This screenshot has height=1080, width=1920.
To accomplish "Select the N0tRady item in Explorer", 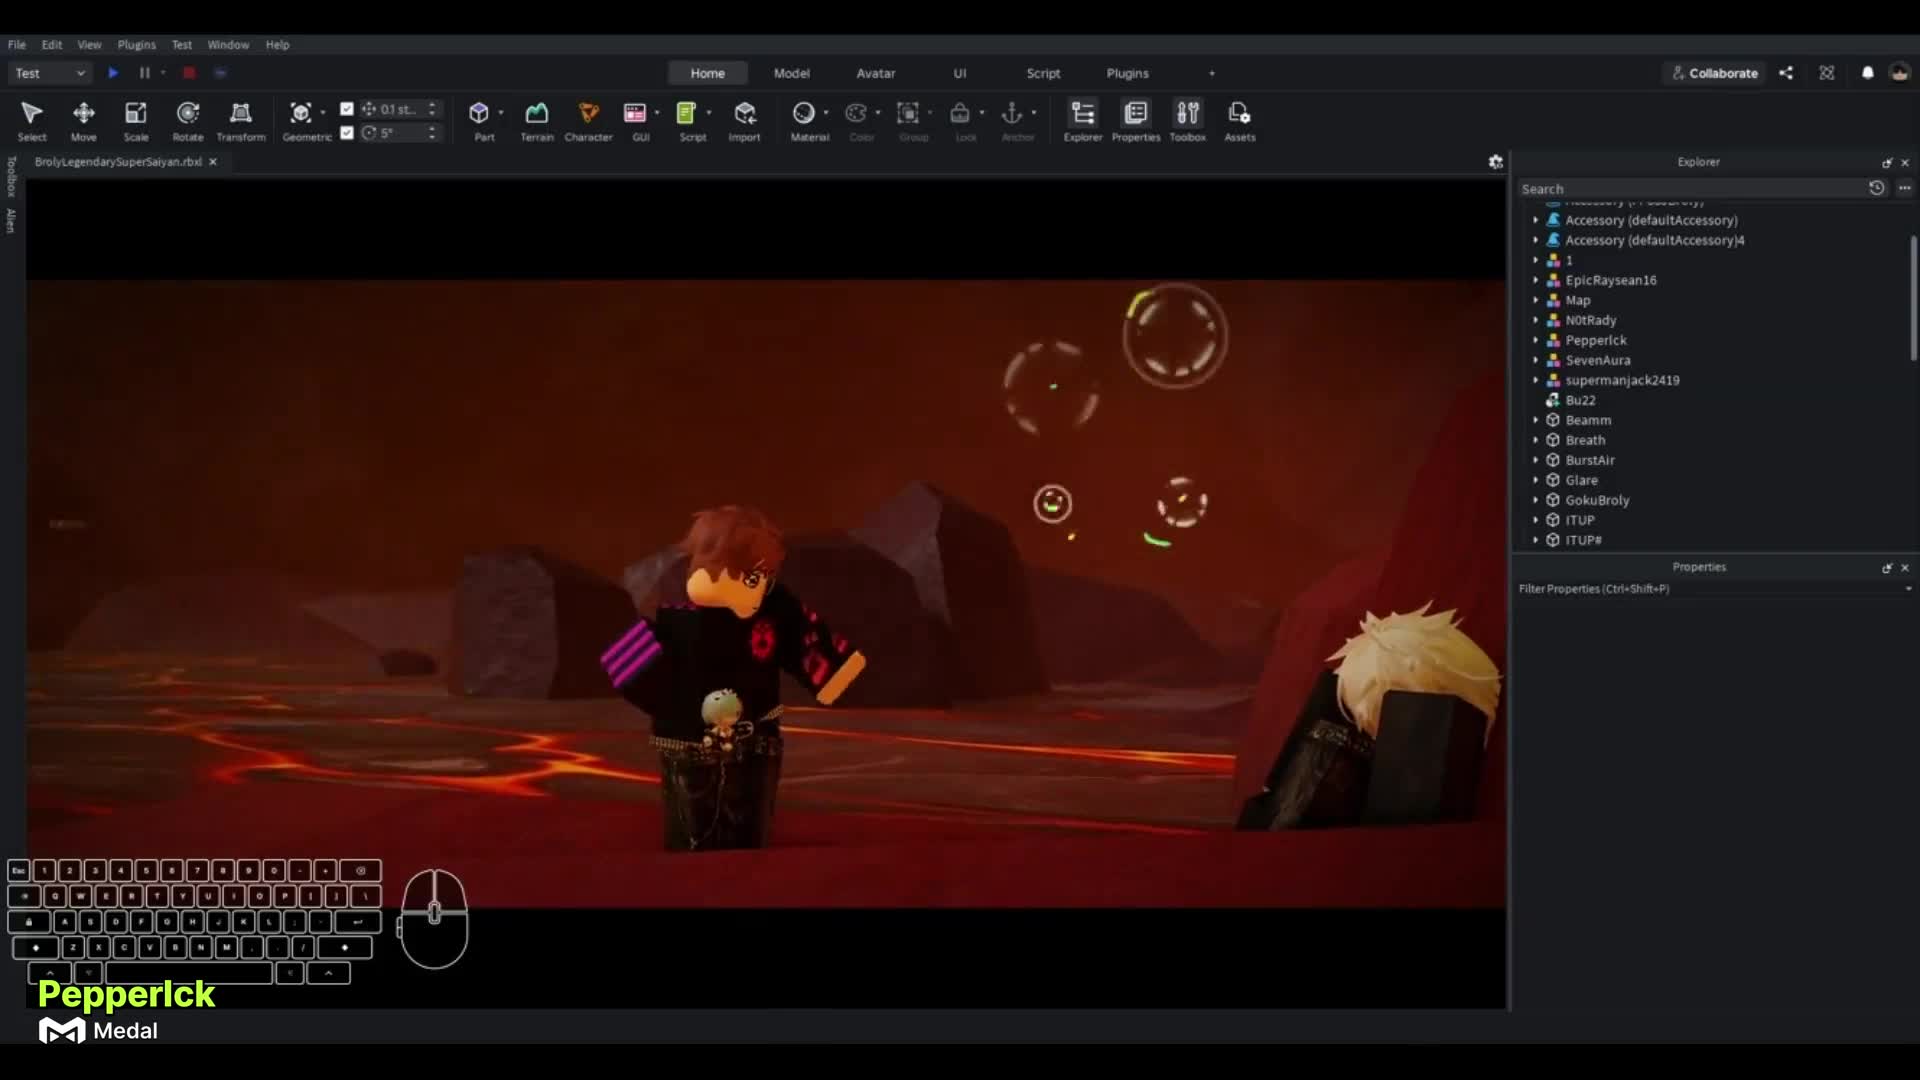I will click(x=1590, y=320).
